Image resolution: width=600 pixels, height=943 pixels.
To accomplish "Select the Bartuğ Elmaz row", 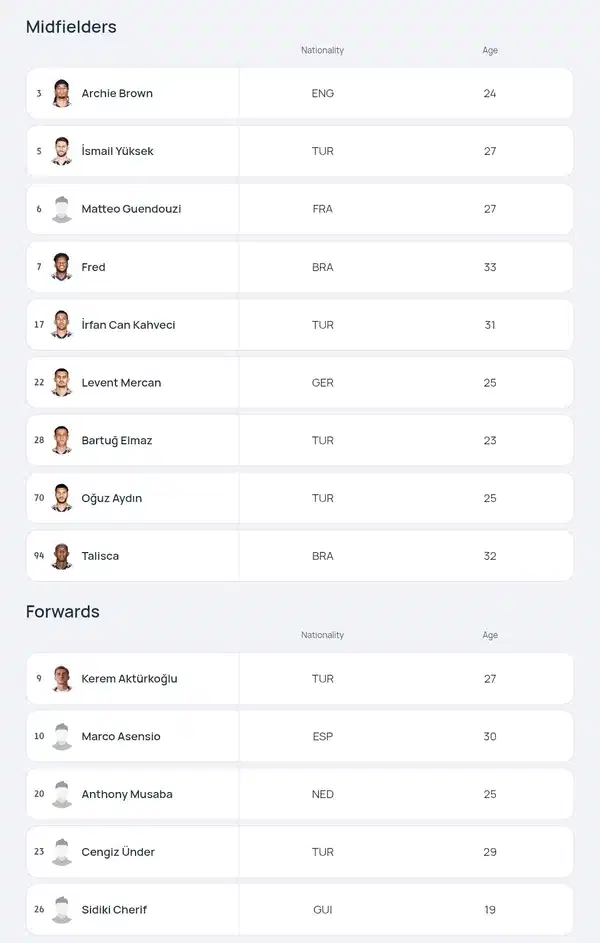I will (x=299, y=440).
